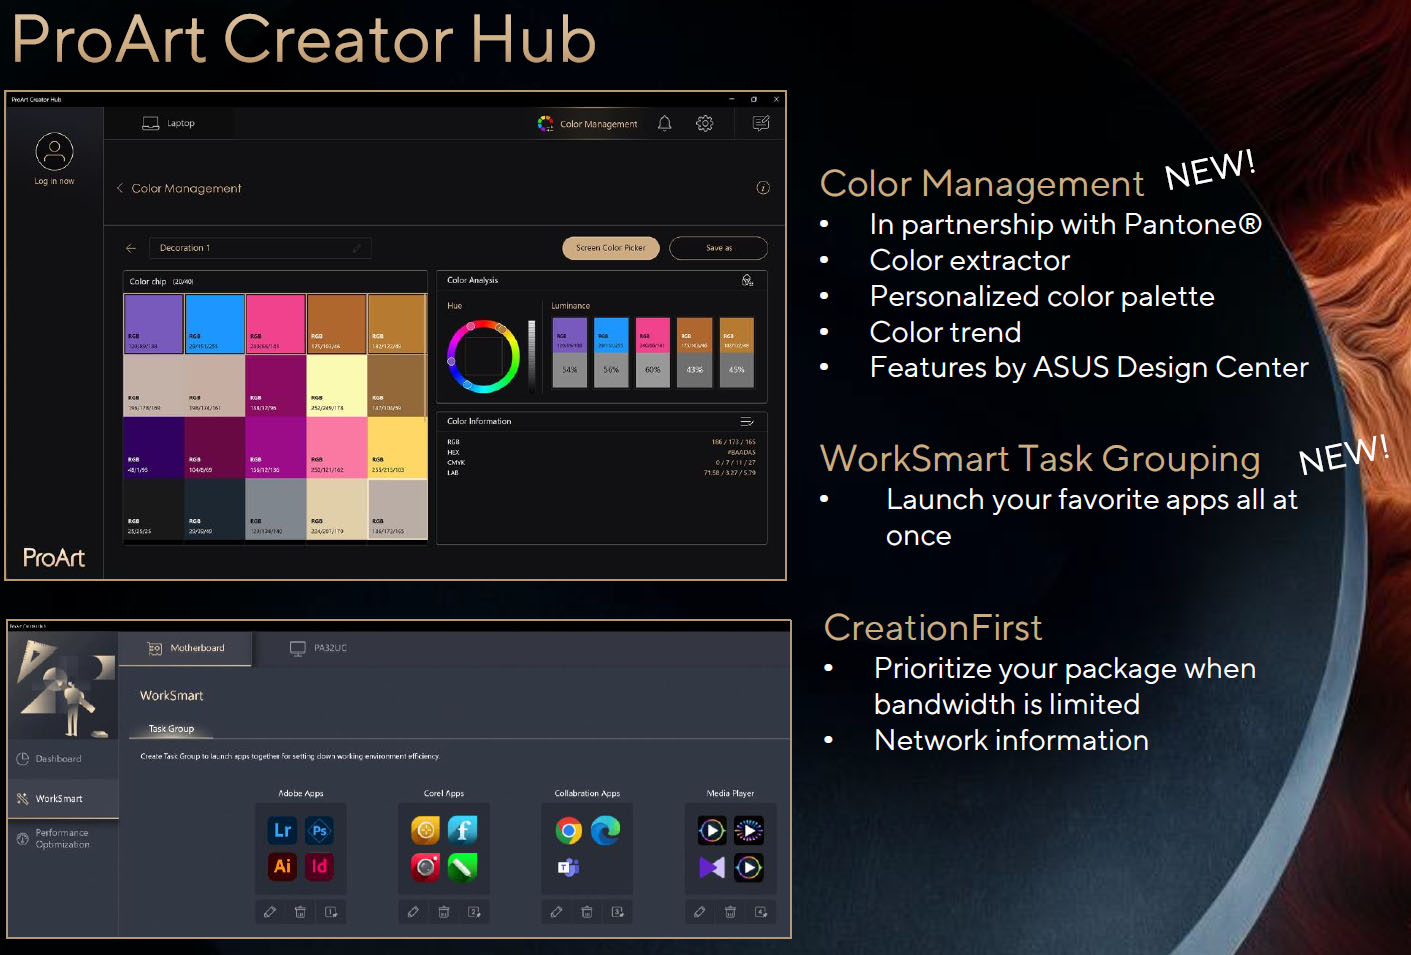Image resolution: width=1411 pixels, height=955 pixels.
Task: Delete the Media Player task group
Action: (730, 912)
